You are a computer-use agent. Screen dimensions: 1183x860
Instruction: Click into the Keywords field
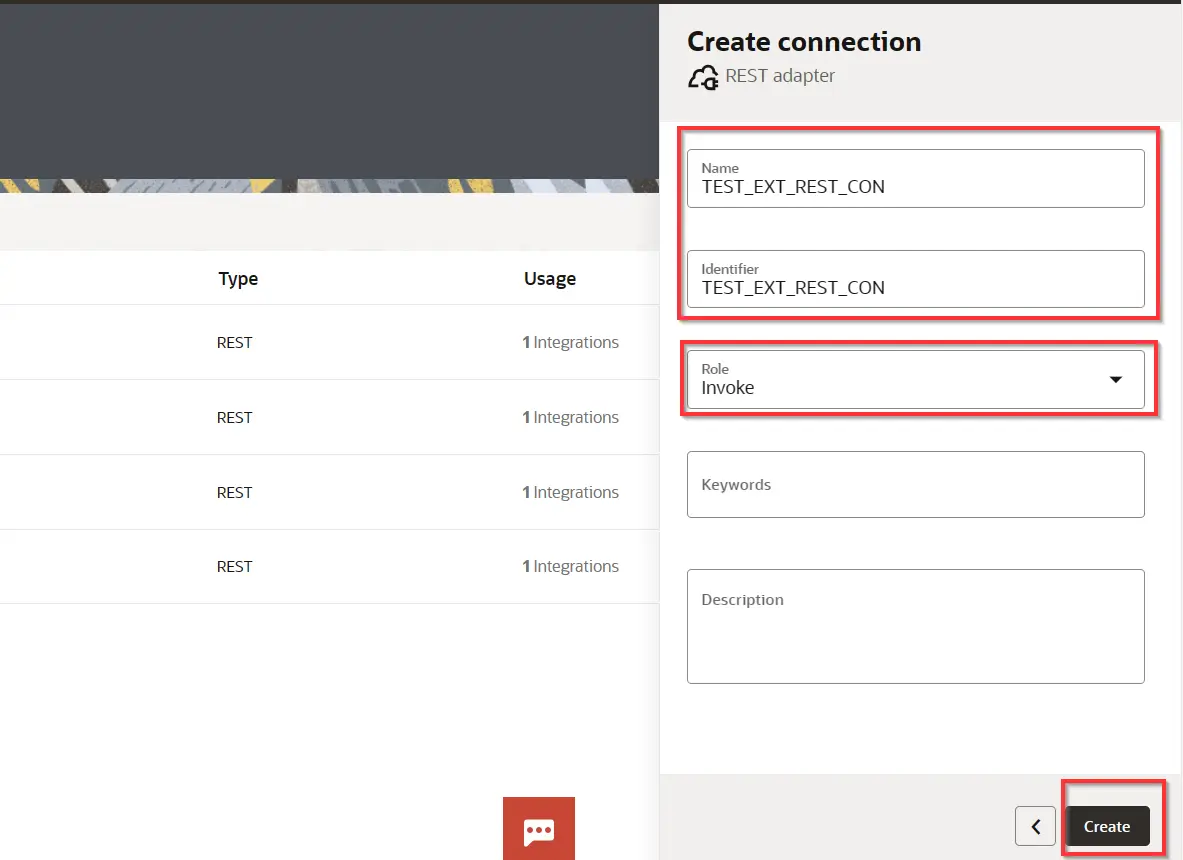click(915, 485)
